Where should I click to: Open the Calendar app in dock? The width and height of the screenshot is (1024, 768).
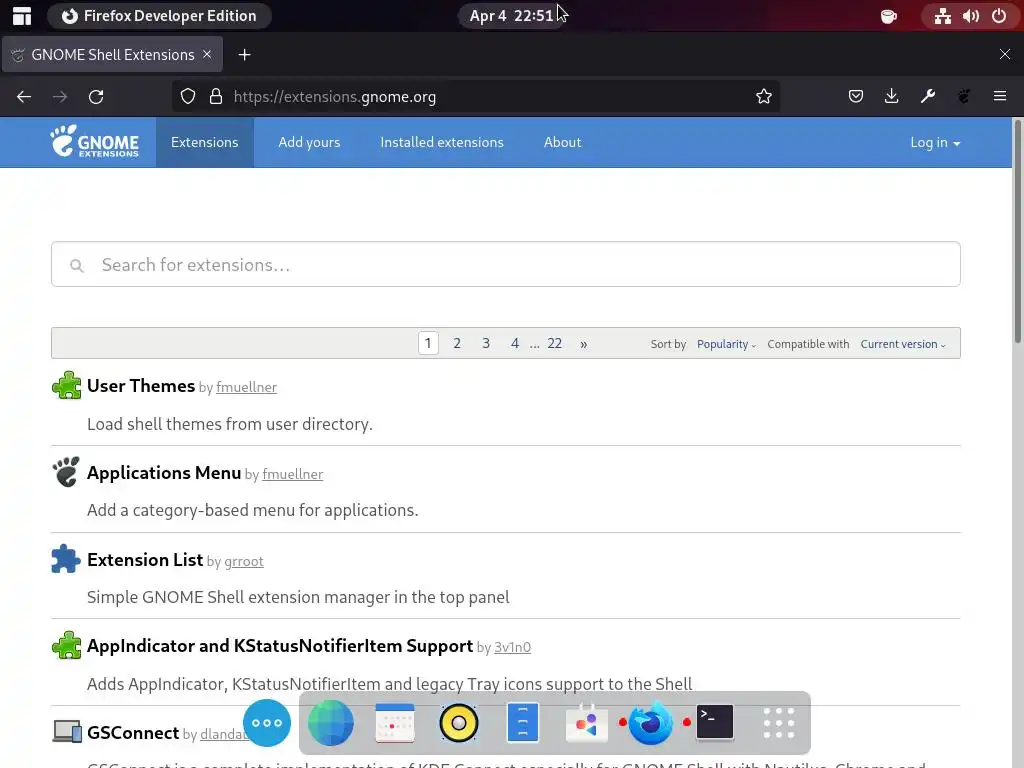[x=394, y=723]
